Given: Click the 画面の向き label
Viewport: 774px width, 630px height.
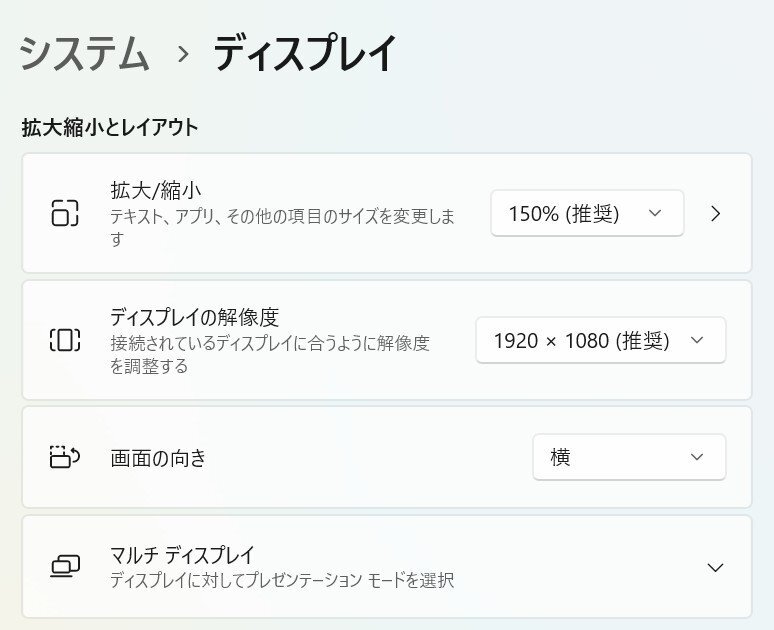Looking at the screenshot, I should pos(158,458).
